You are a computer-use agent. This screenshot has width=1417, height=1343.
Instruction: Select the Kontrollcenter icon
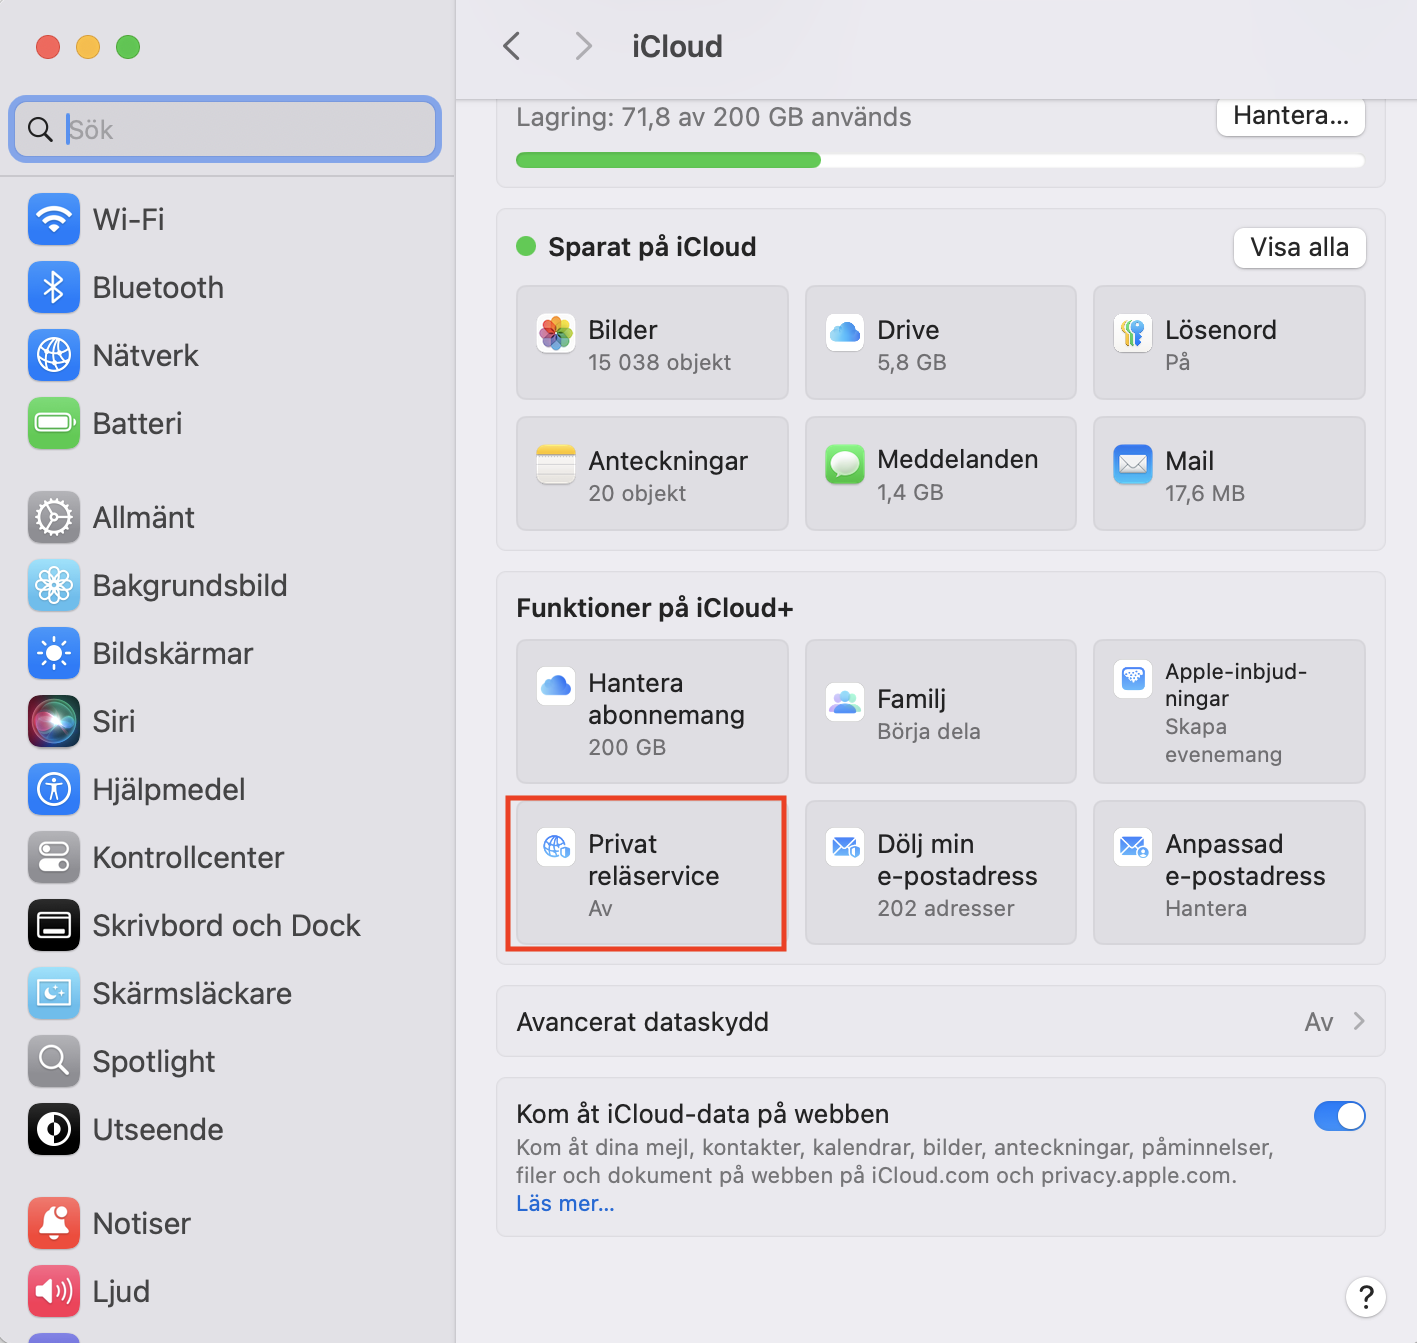(54, 857)
